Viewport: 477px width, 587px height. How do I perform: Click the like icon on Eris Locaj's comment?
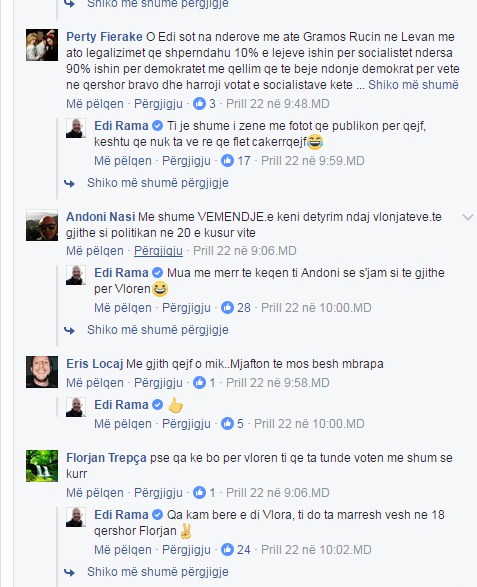pyautogui.click(x=199, y=383)
